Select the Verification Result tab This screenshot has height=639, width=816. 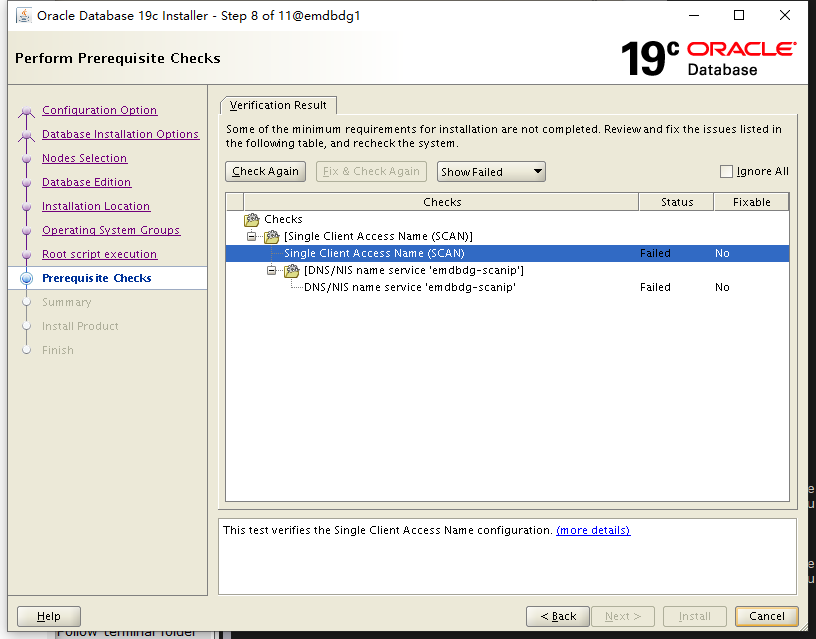(278, 105)
